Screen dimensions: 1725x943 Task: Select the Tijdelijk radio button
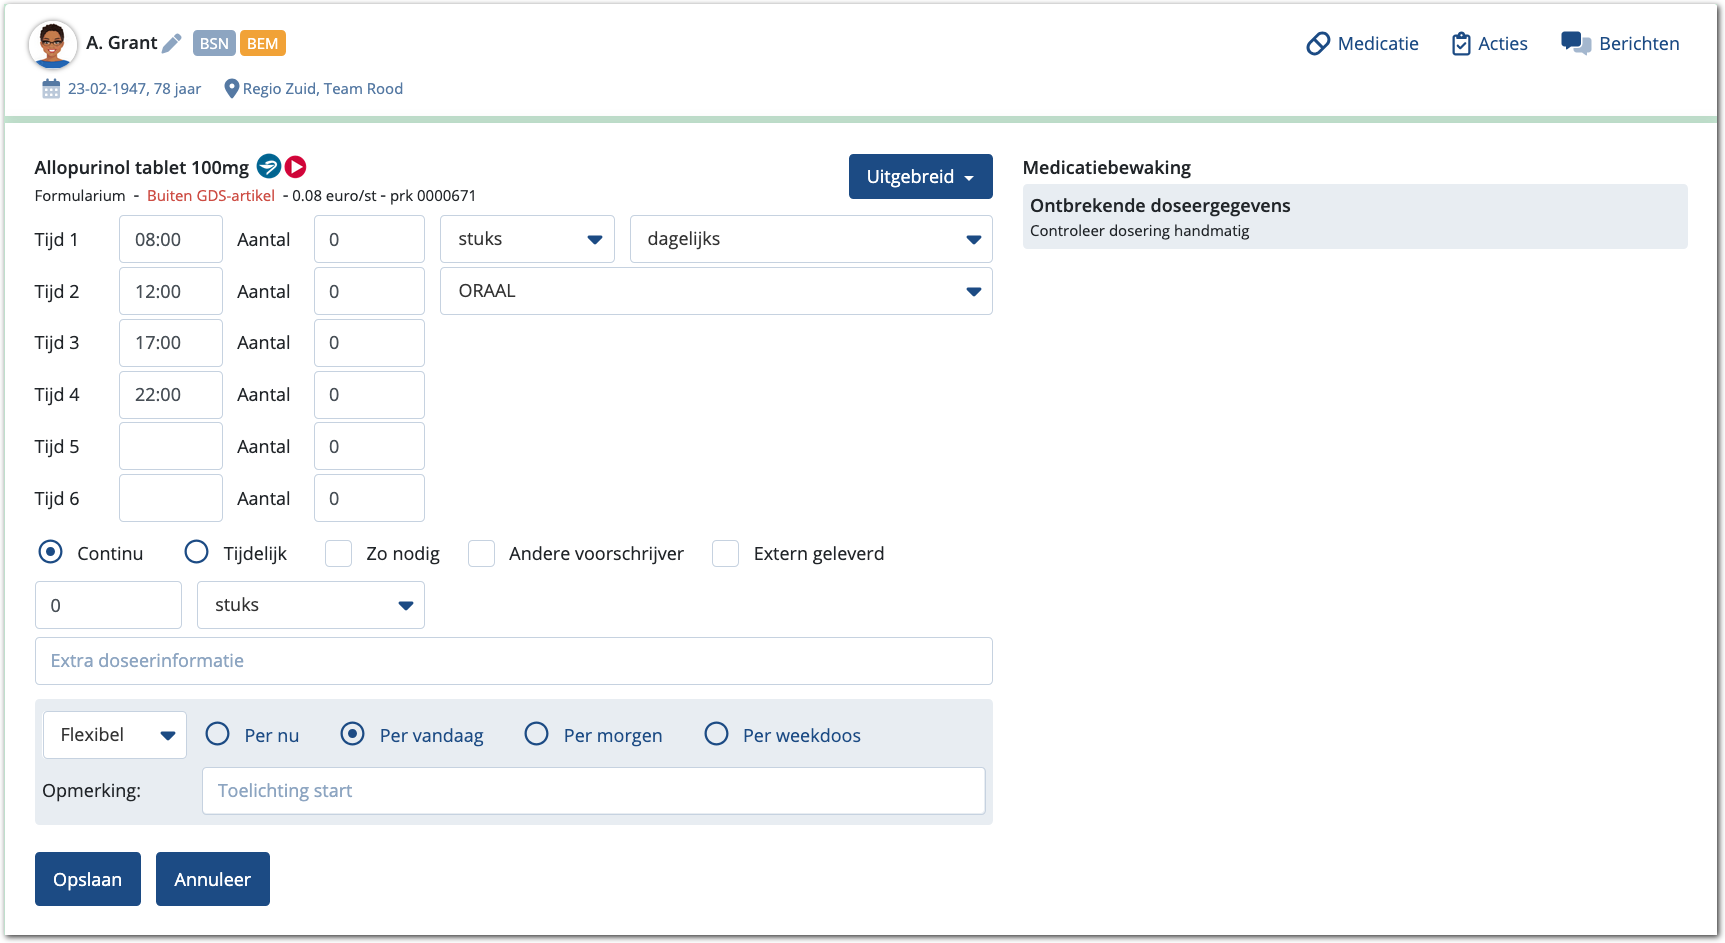(x=197, y=552)
